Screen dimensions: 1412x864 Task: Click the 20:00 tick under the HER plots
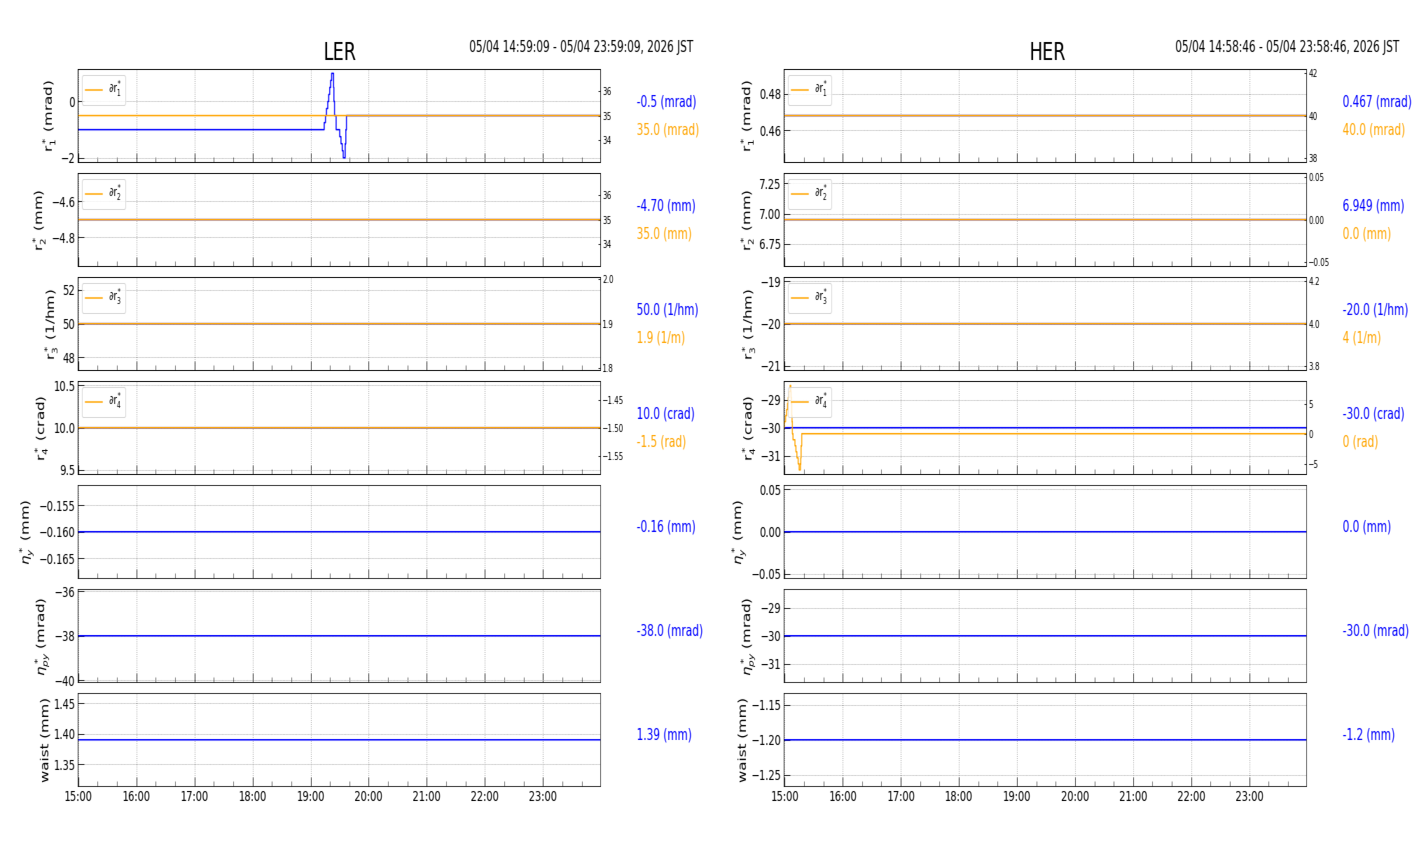coord(1075,797)
